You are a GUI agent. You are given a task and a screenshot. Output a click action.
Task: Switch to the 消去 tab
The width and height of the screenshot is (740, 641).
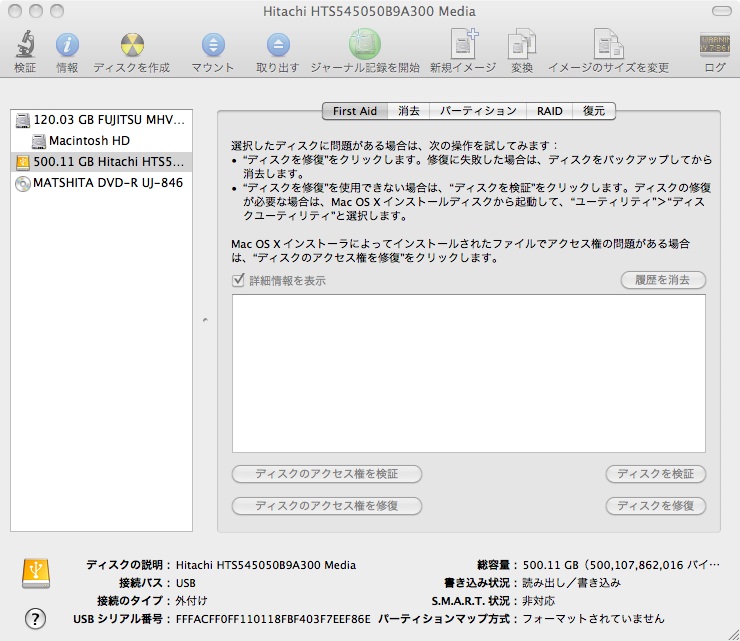point(409,111)
